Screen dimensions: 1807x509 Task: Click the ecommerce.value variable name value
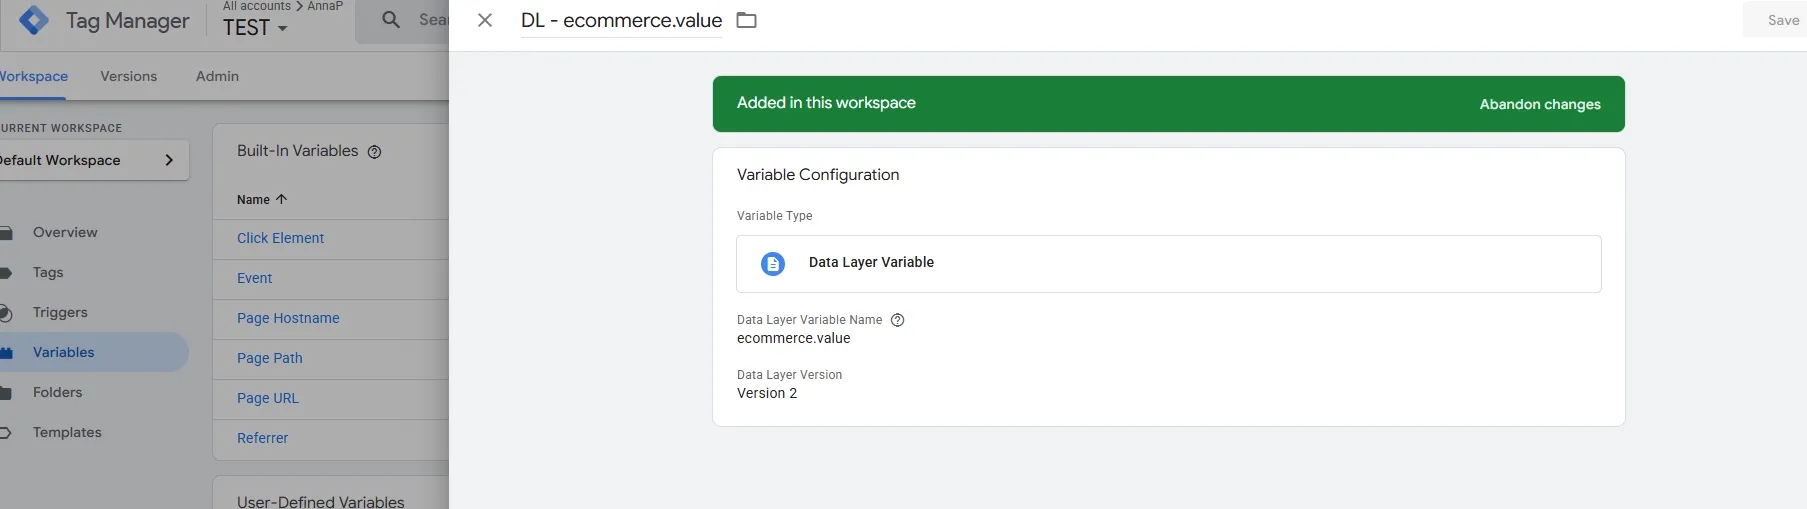pyautogui.click(x=793, y=338)
